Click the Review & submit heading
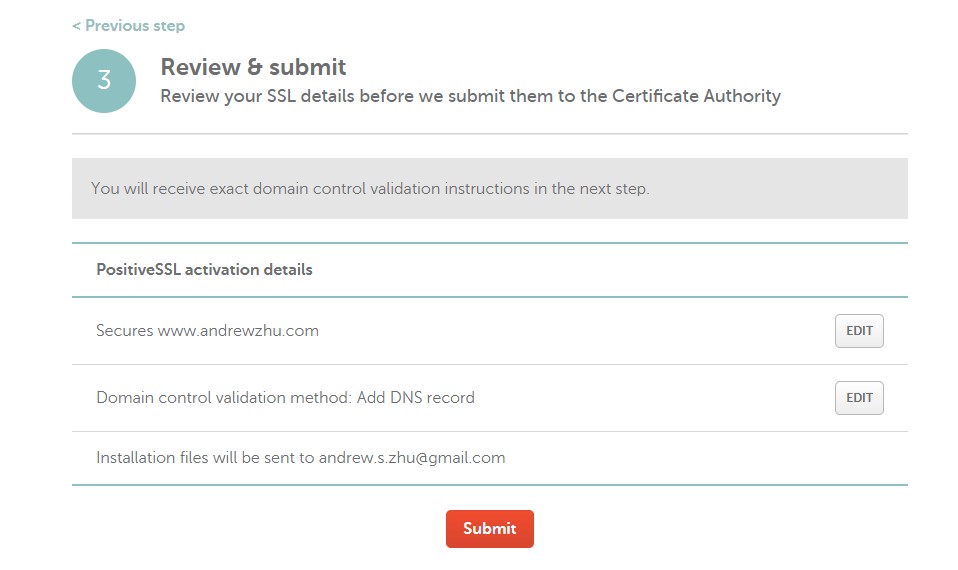 pos(253,67)
